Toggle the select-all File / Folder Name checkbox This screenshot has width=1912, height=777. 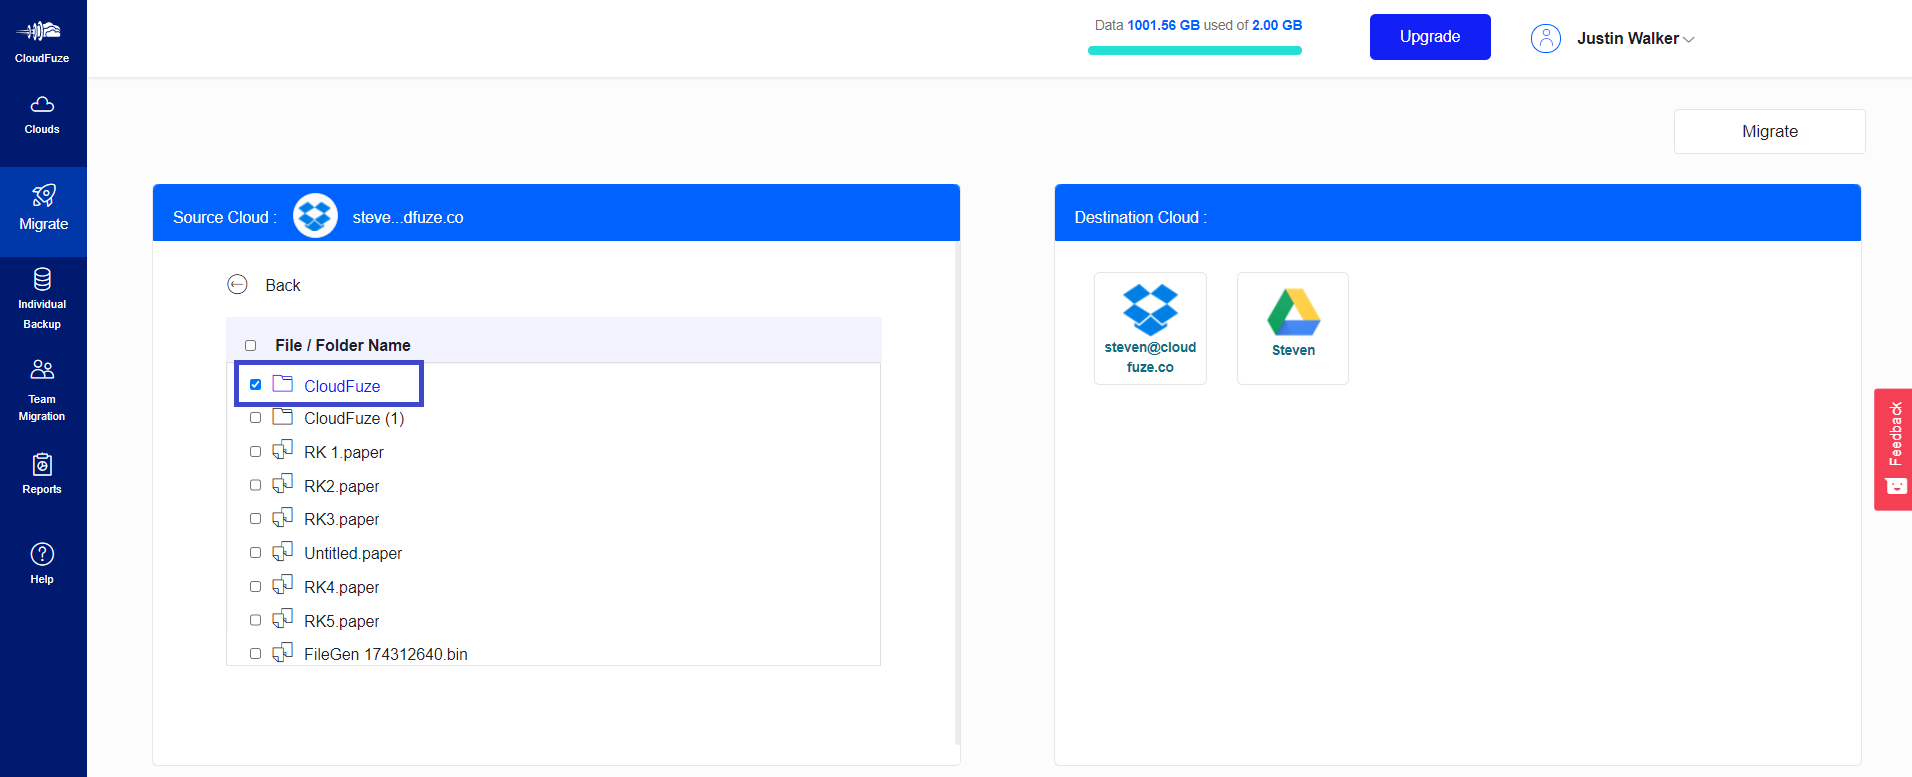tap(251, 345)
